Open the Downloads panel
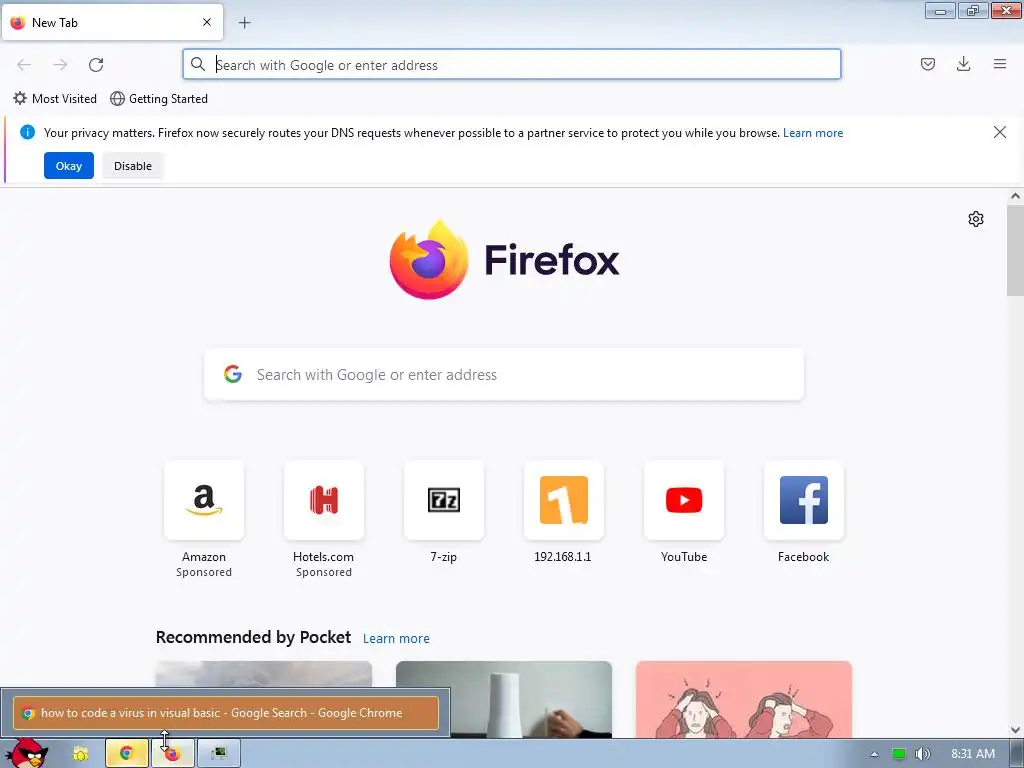Screen dimensions: 1024x768 (963, 64)
